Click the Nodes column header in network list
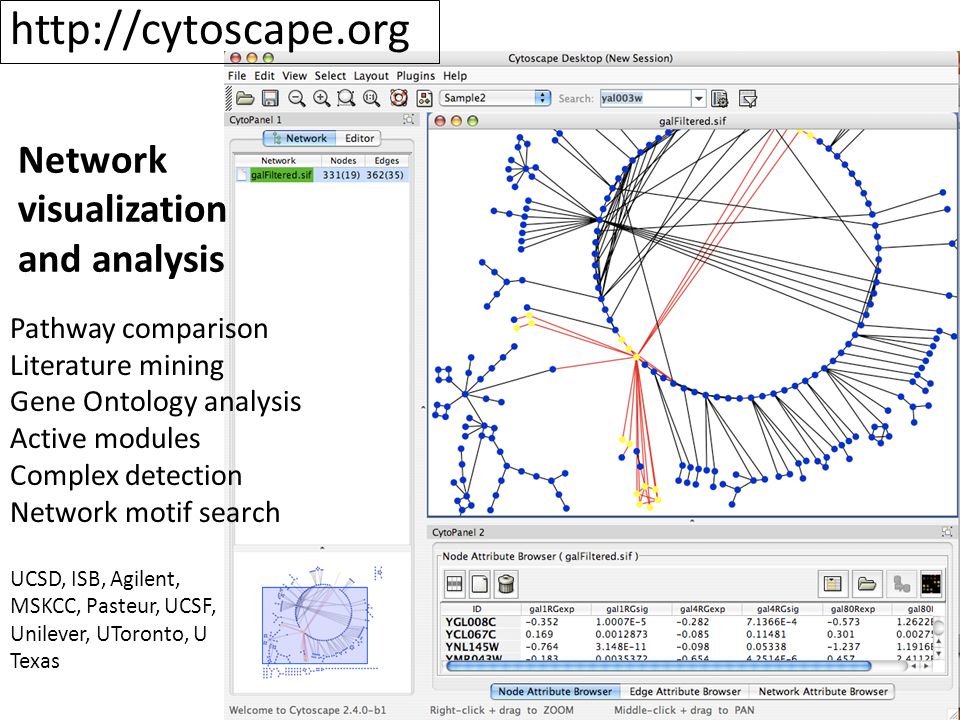 click(x=343, y=160)
